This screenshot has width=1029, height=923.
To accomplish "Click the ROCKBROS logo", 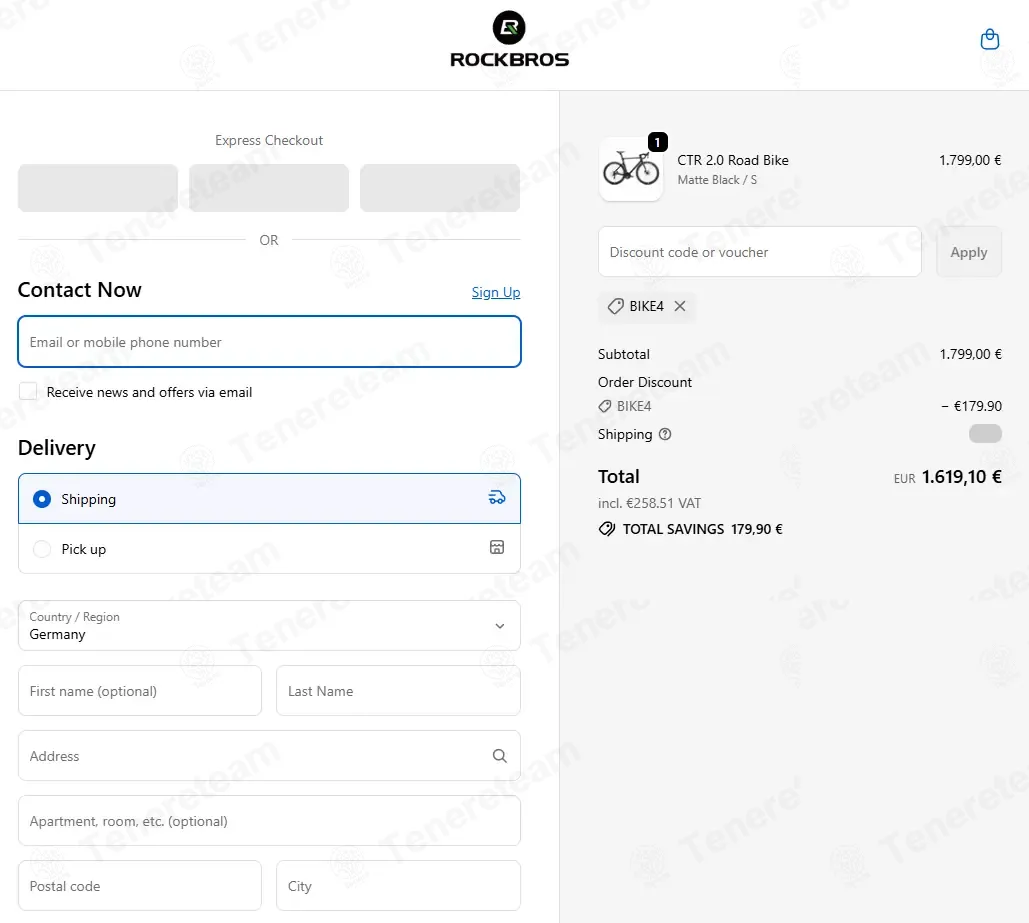I will (x=509, y=39).
